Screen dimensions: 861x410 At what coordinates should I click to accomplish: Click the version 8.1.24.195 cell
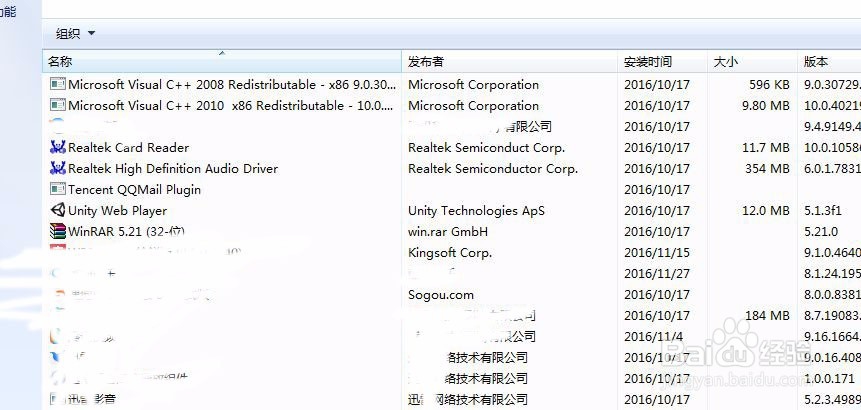click(x=832, y=273)
